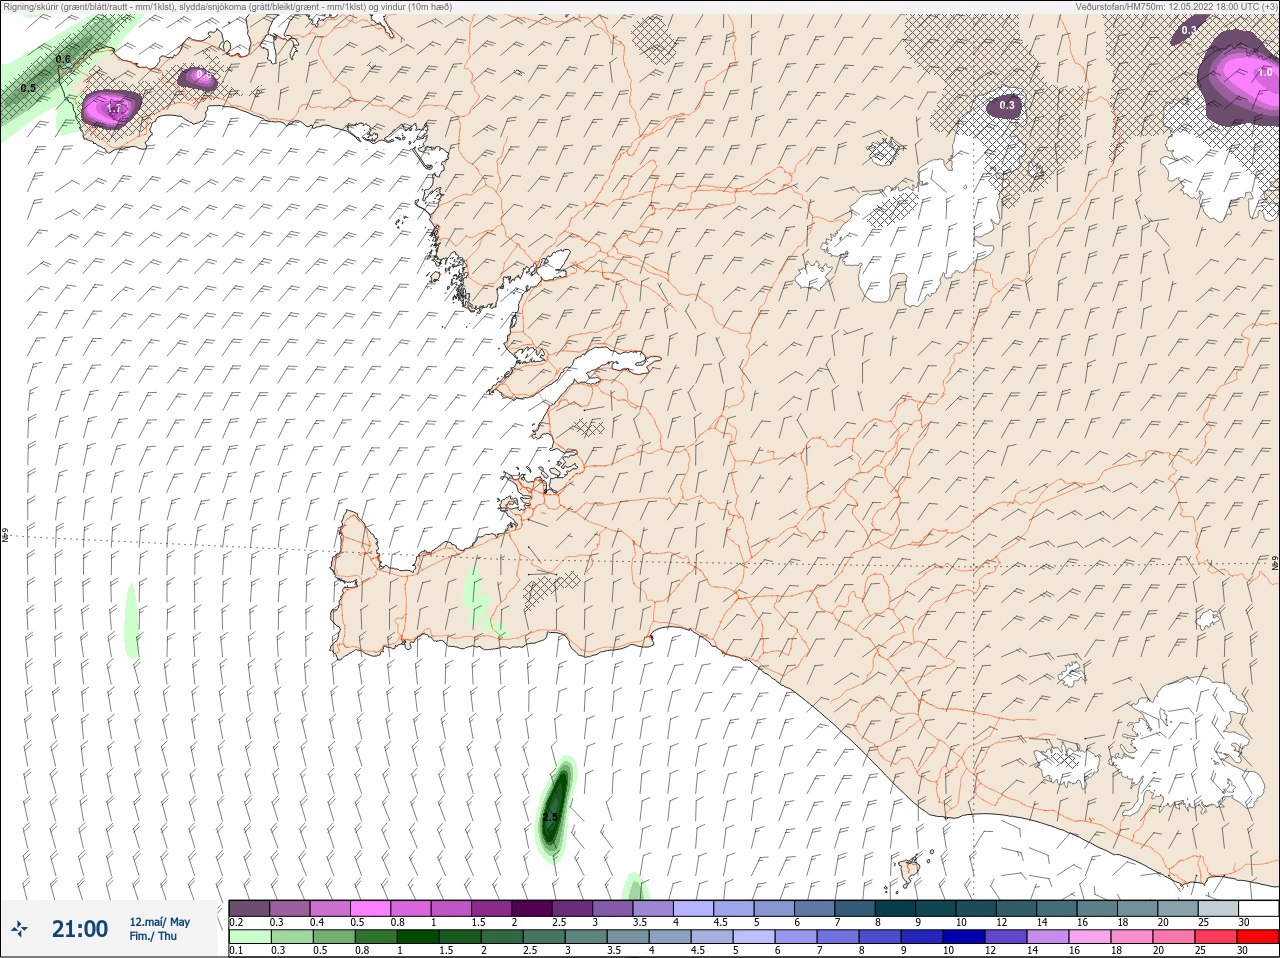
Task: Click the Veðurstofan logo icon beside the time
Action: click(x=19, y=929)
